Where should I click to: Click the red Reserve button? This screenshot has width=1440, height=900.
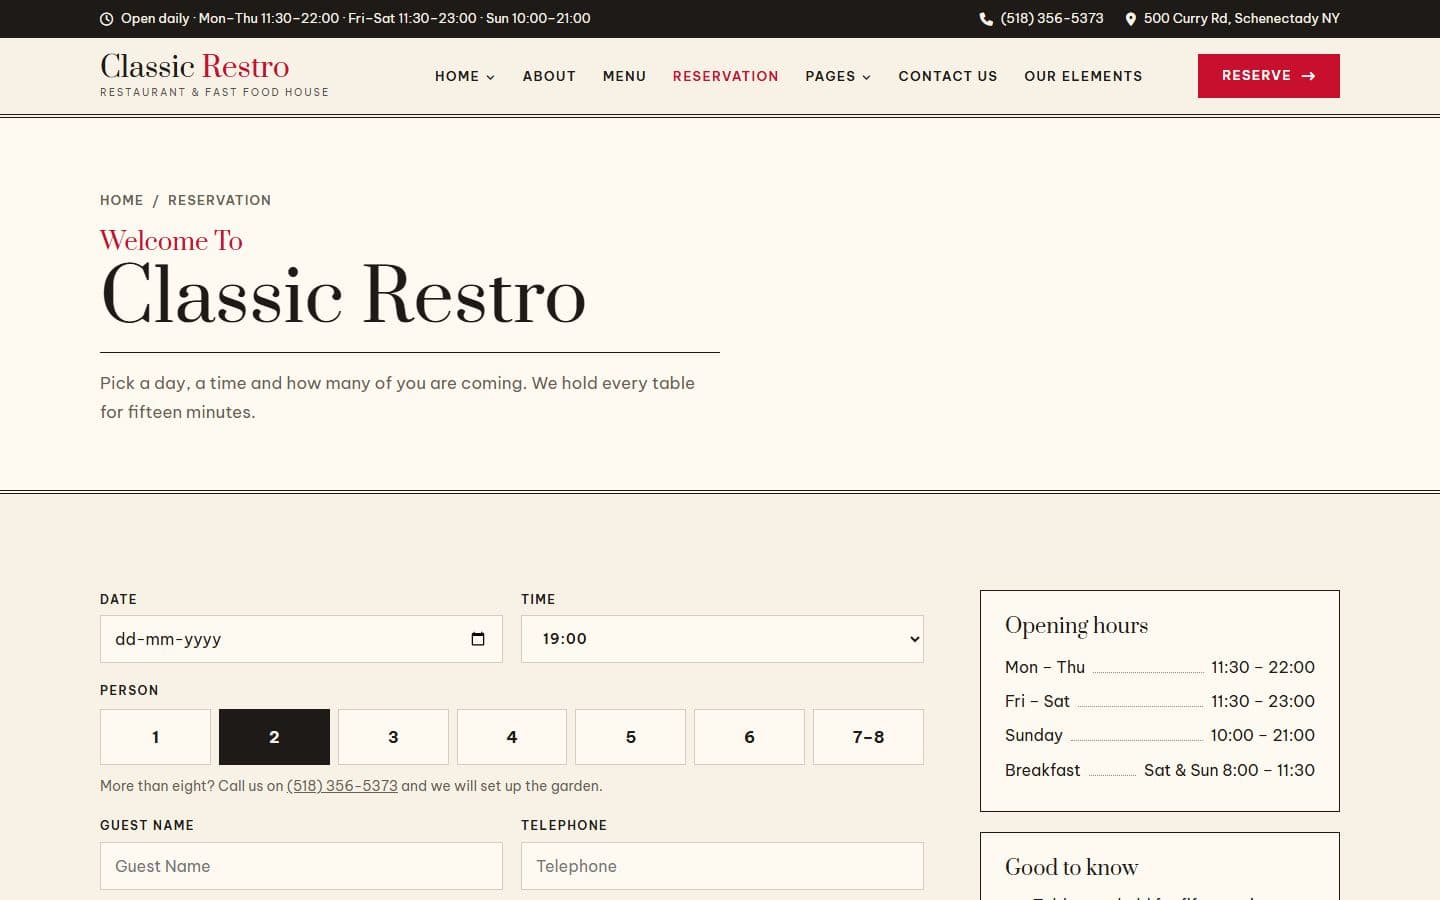1268,76
